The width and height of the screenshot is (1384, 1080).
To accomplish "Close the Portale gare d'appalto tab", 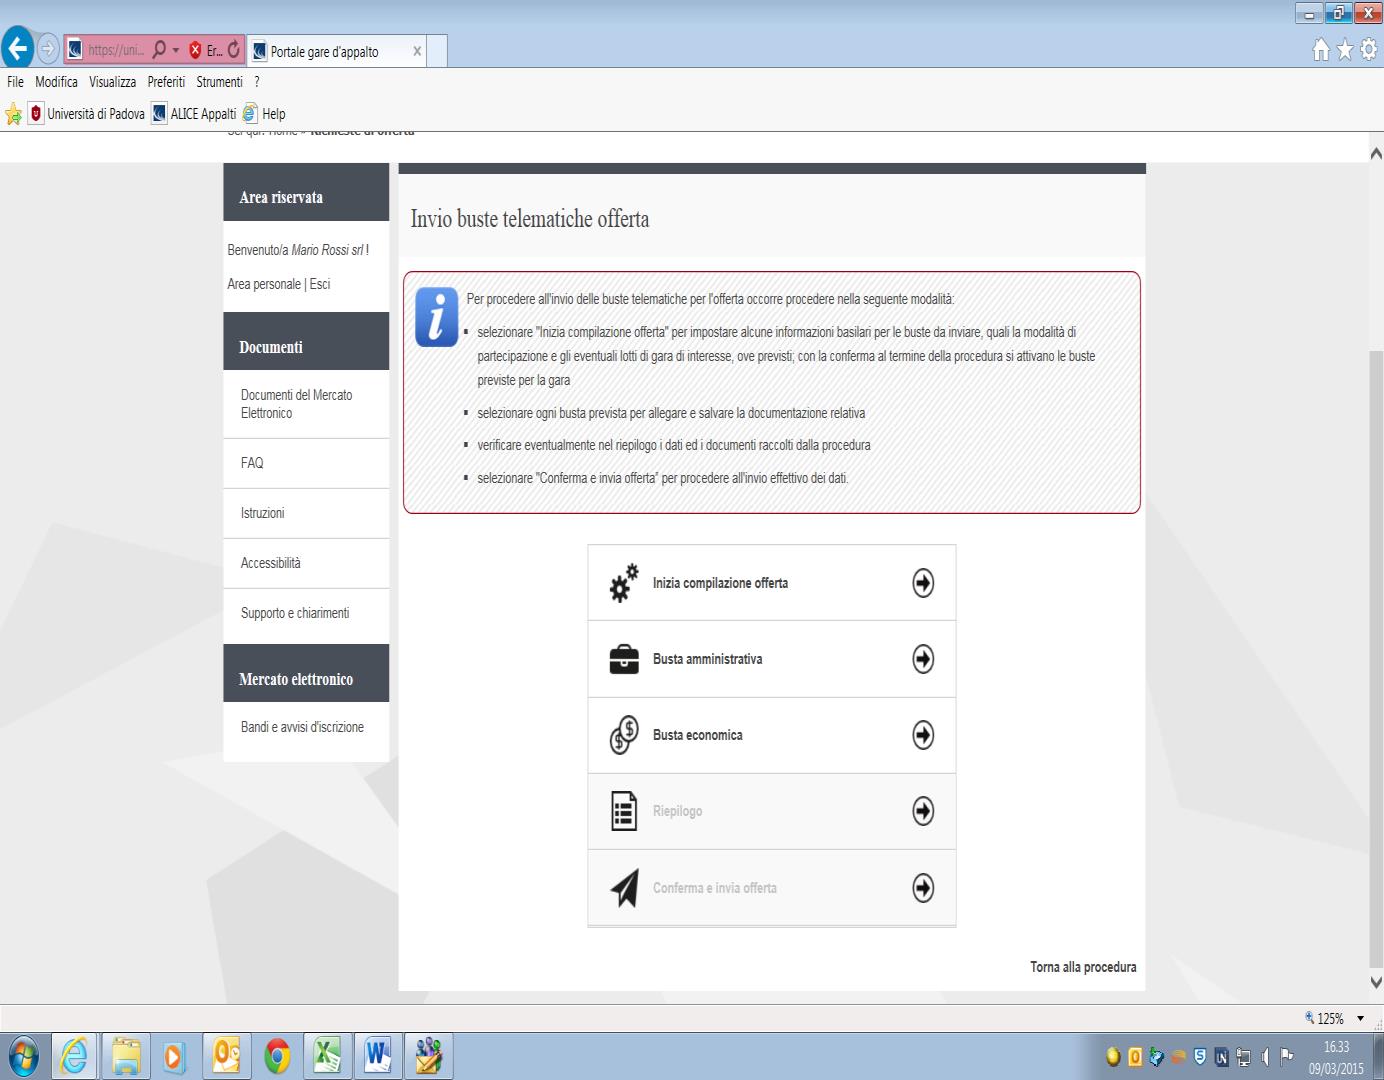I will pos(417,51).
